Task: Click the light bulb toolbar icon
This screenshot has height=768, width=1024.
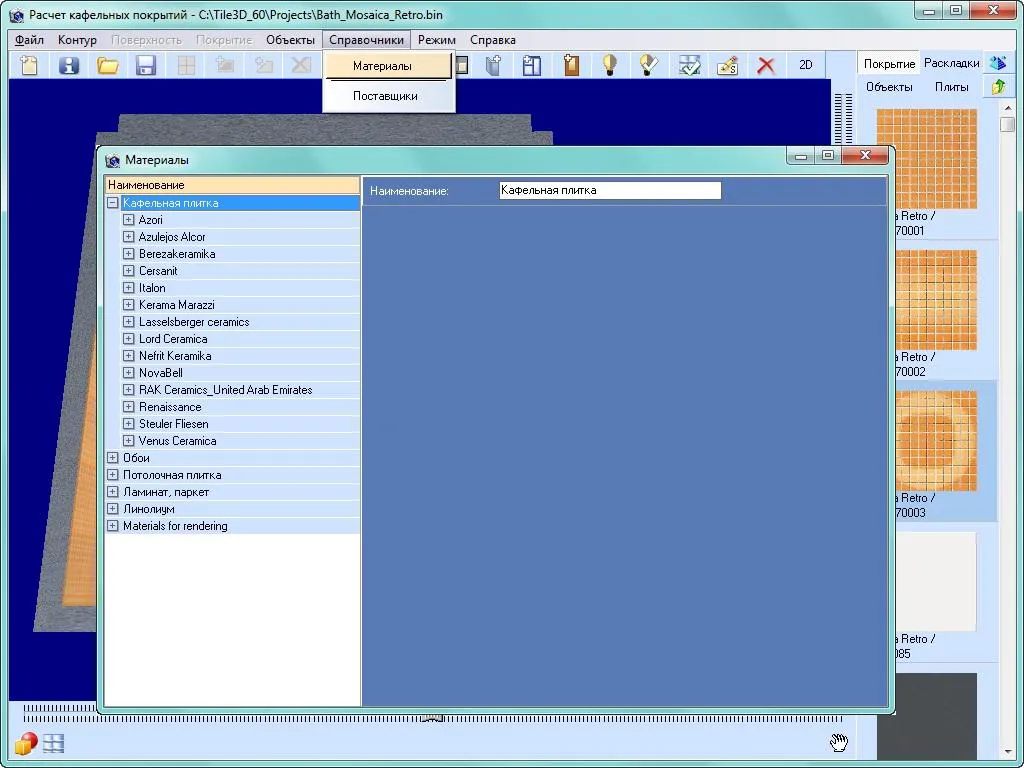Action: (x=609, y=65)
